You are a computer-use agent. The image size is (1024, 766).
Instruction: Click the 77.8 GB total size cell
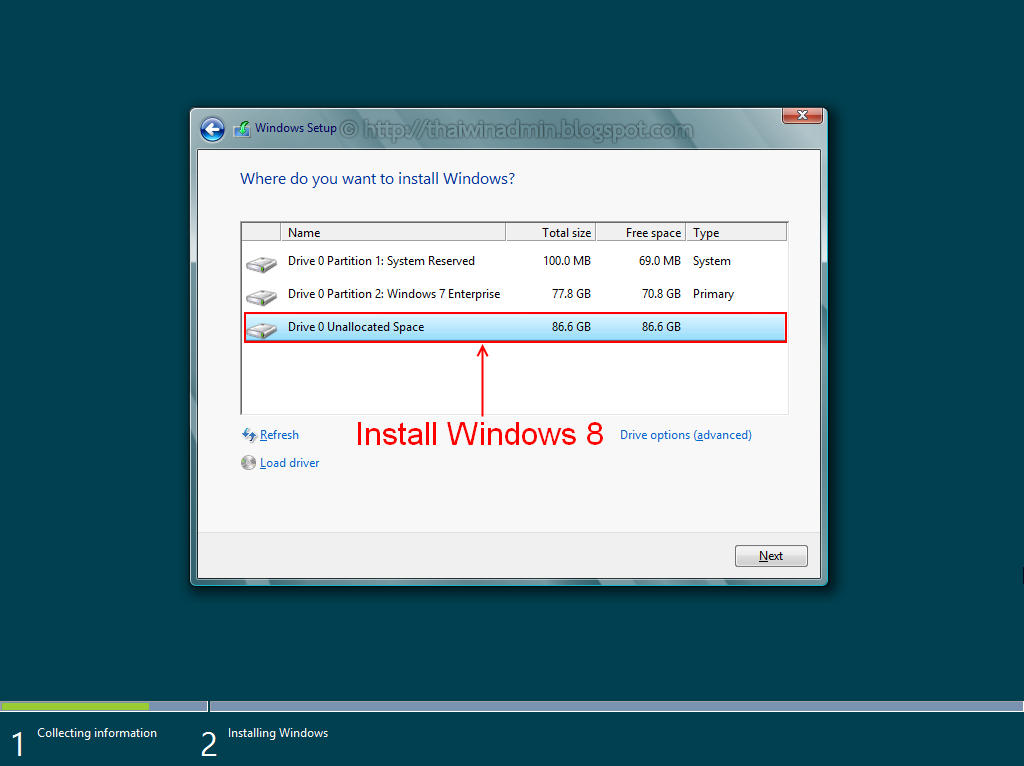coord(571,294)
